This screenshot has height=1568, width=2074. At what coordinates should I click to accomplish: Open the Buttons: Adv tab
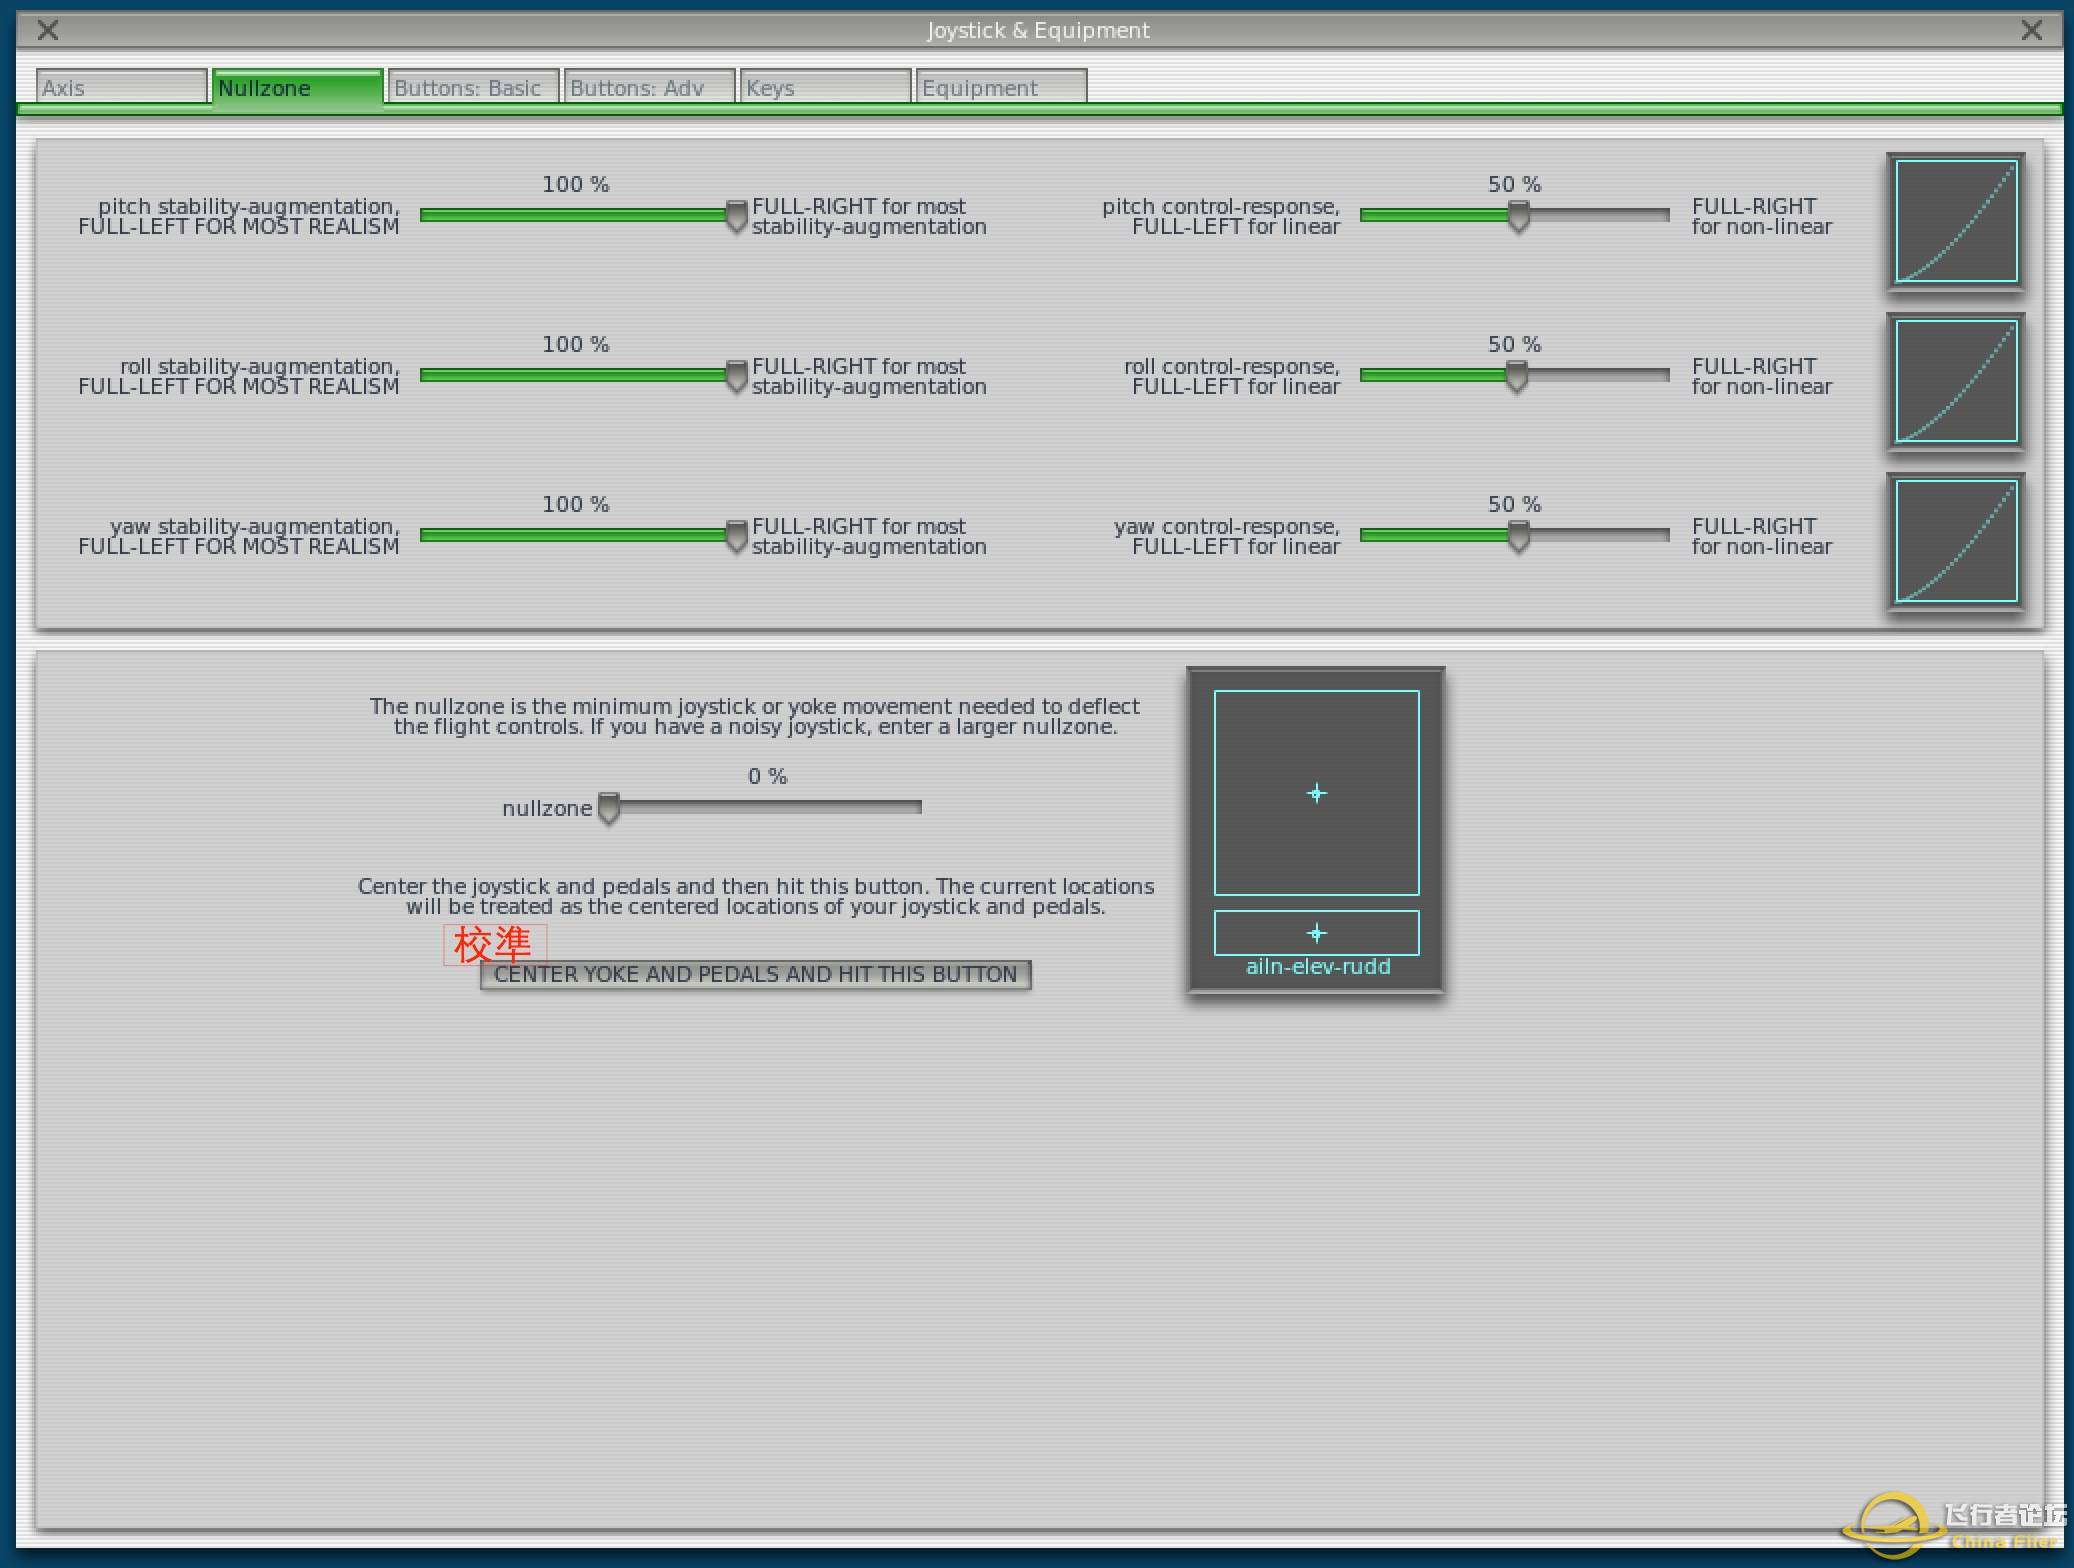pyautogui.click(x=649, y=87)
